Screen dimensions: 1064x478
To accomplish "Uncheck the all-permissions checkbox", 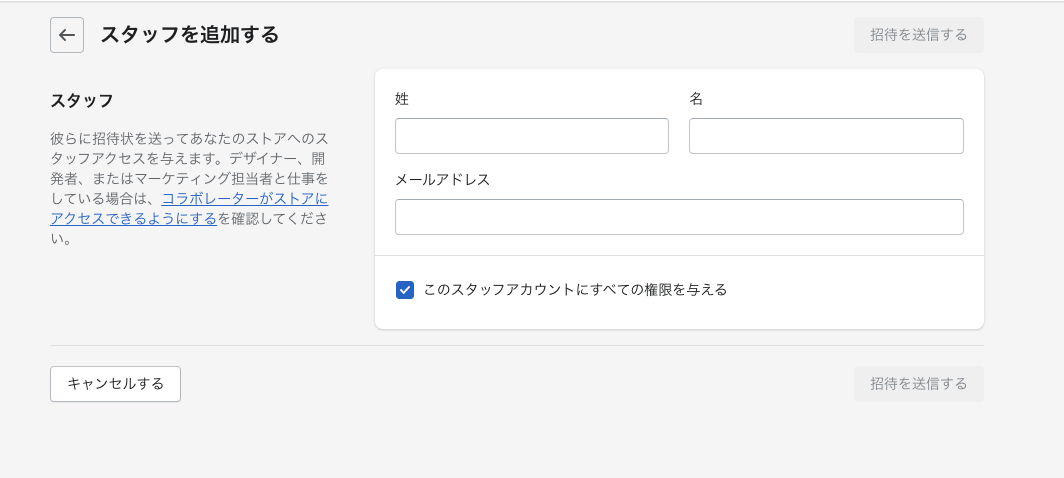I will 404,290.
